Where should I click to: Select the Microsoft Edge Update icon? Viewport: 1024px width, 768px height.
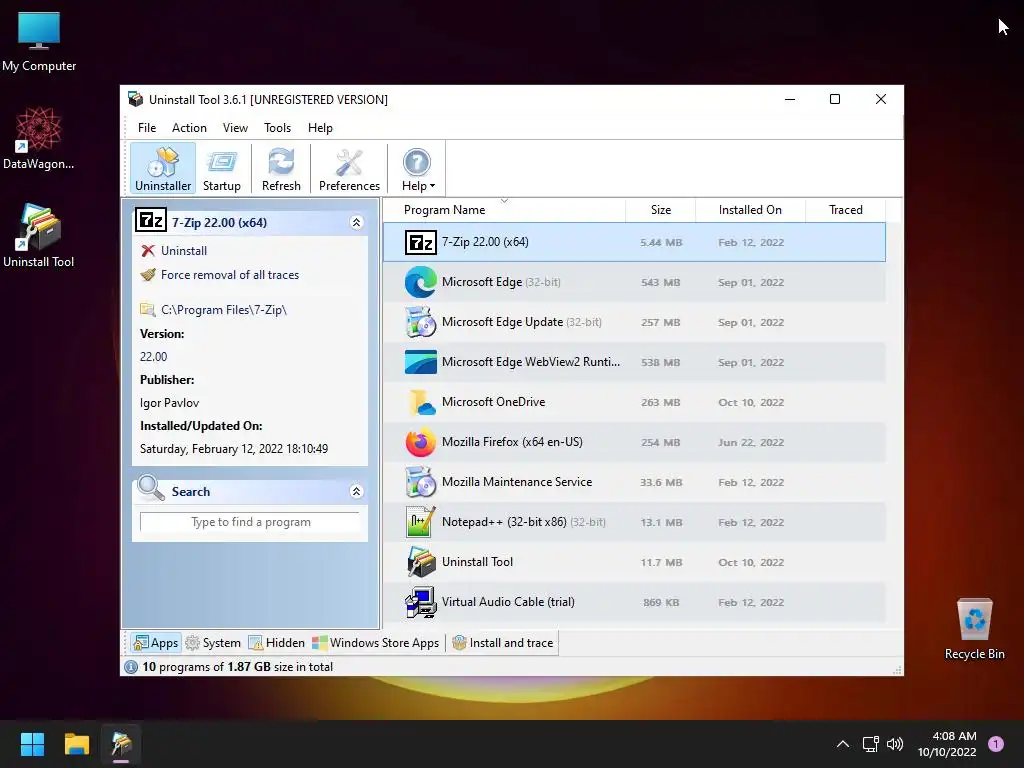(x=421, y=322)
